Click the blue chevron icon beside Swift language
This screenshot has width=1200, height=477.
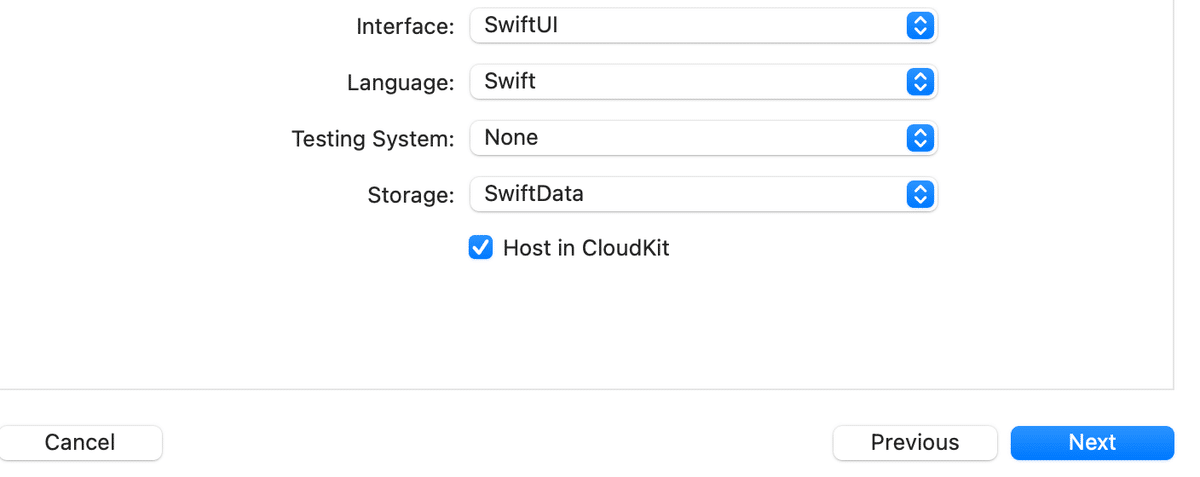(920, 82)
